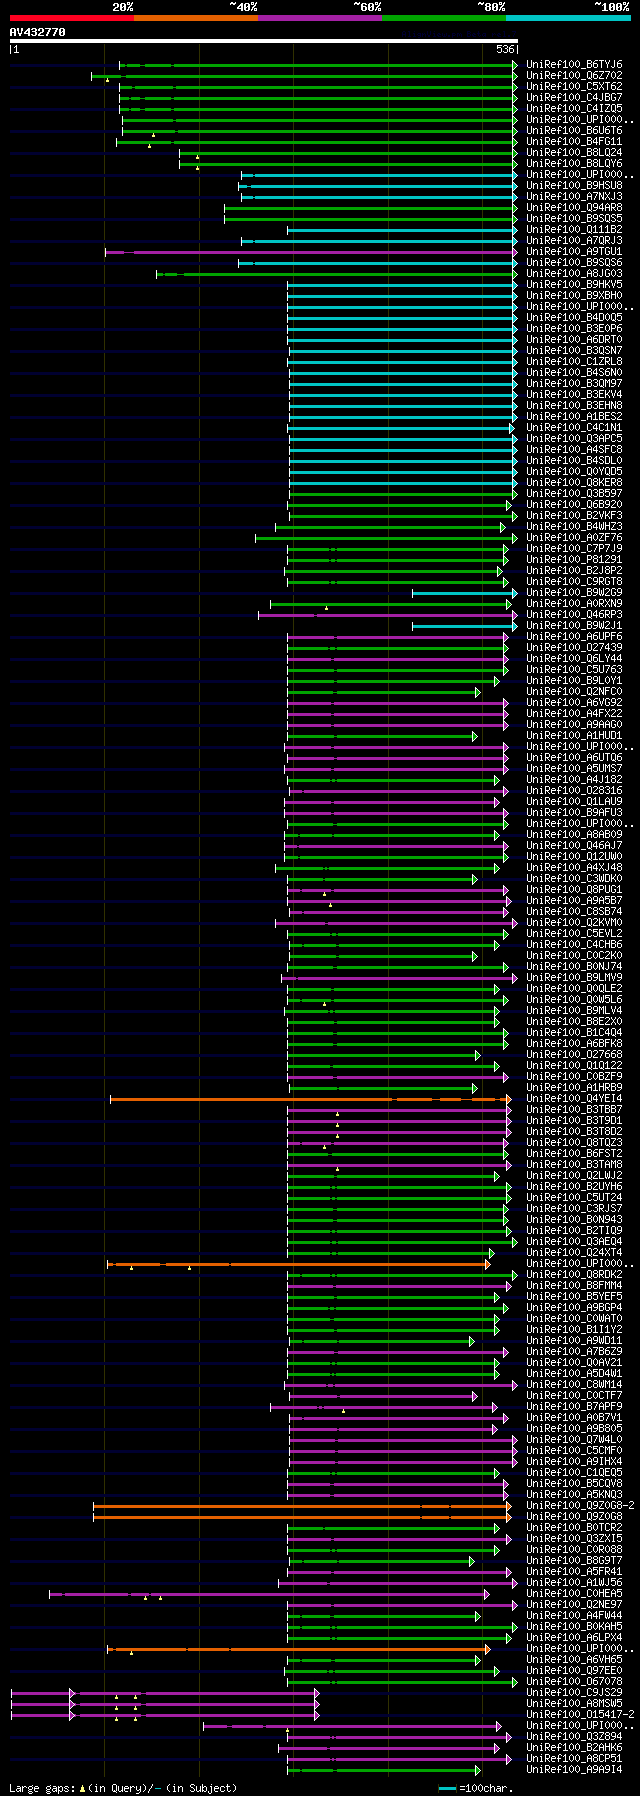Click the red ~20% legend color bar
Viewport: 640px width, 1796px height.
(x=71, y=18)
